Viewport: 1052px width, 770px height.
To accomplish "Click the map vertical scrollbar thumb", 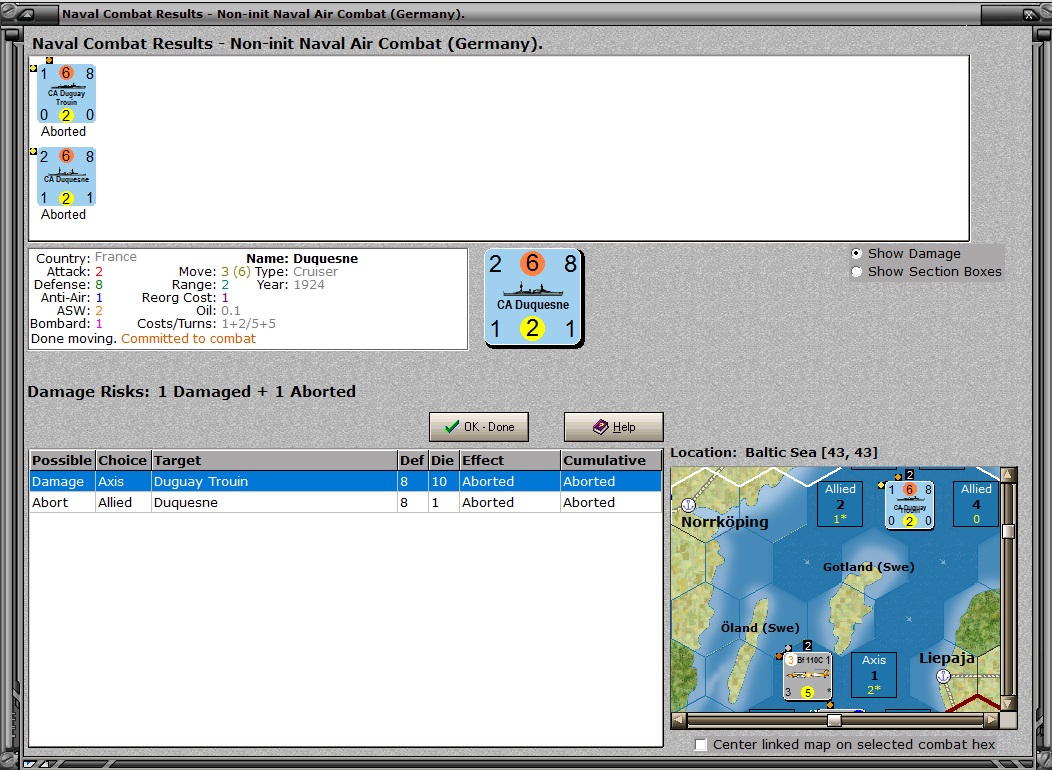I will tap(1008, 531).
